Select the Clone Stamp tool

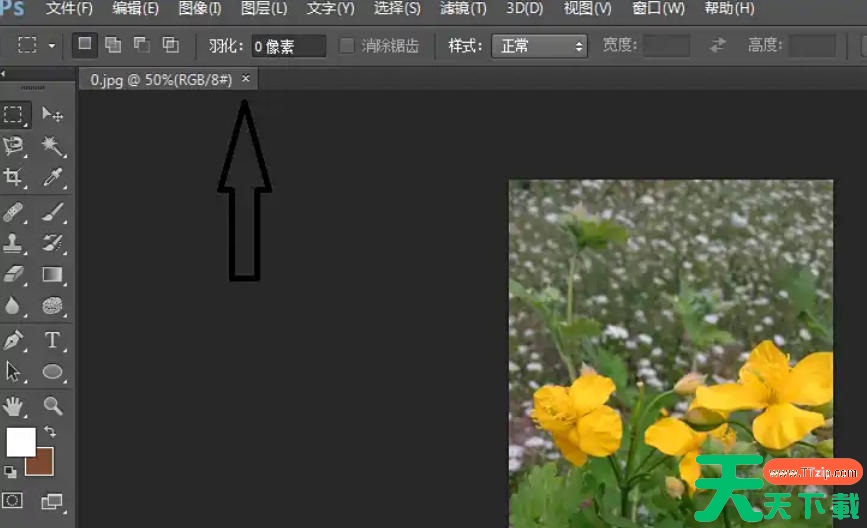pos(14,242)
